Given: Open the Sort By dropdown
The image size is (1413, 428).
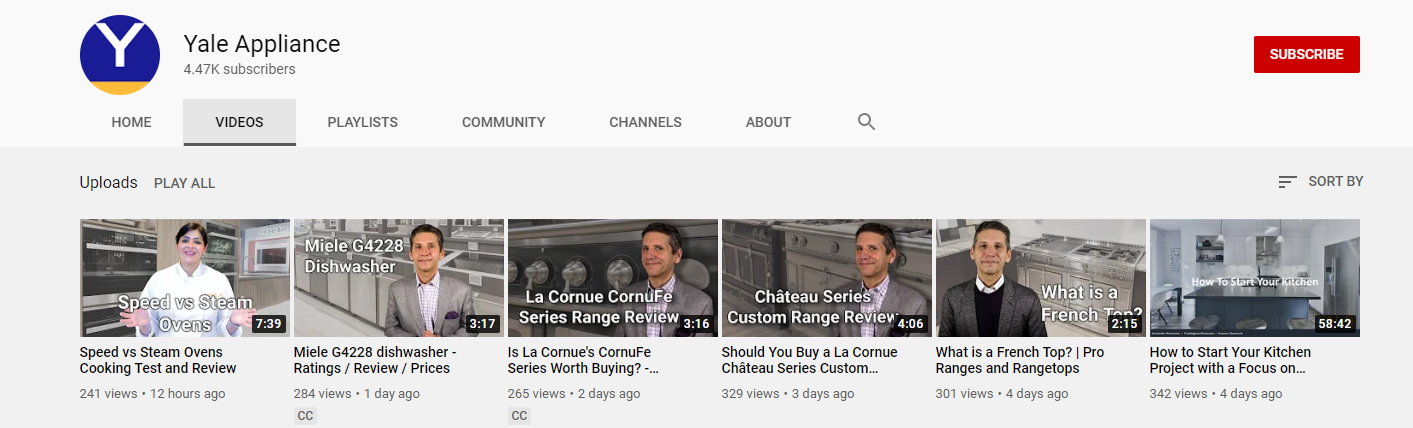Looking at the screenshot, I should point(1320,182).
